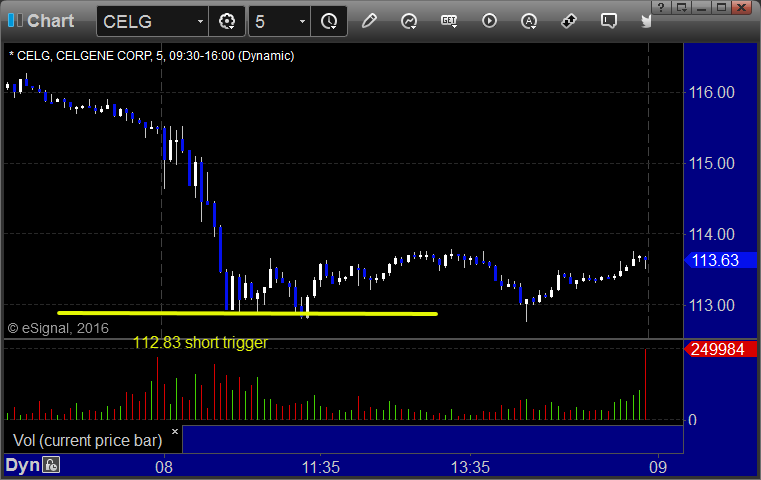Click the 113.00 price axis label

coord(711,305)
